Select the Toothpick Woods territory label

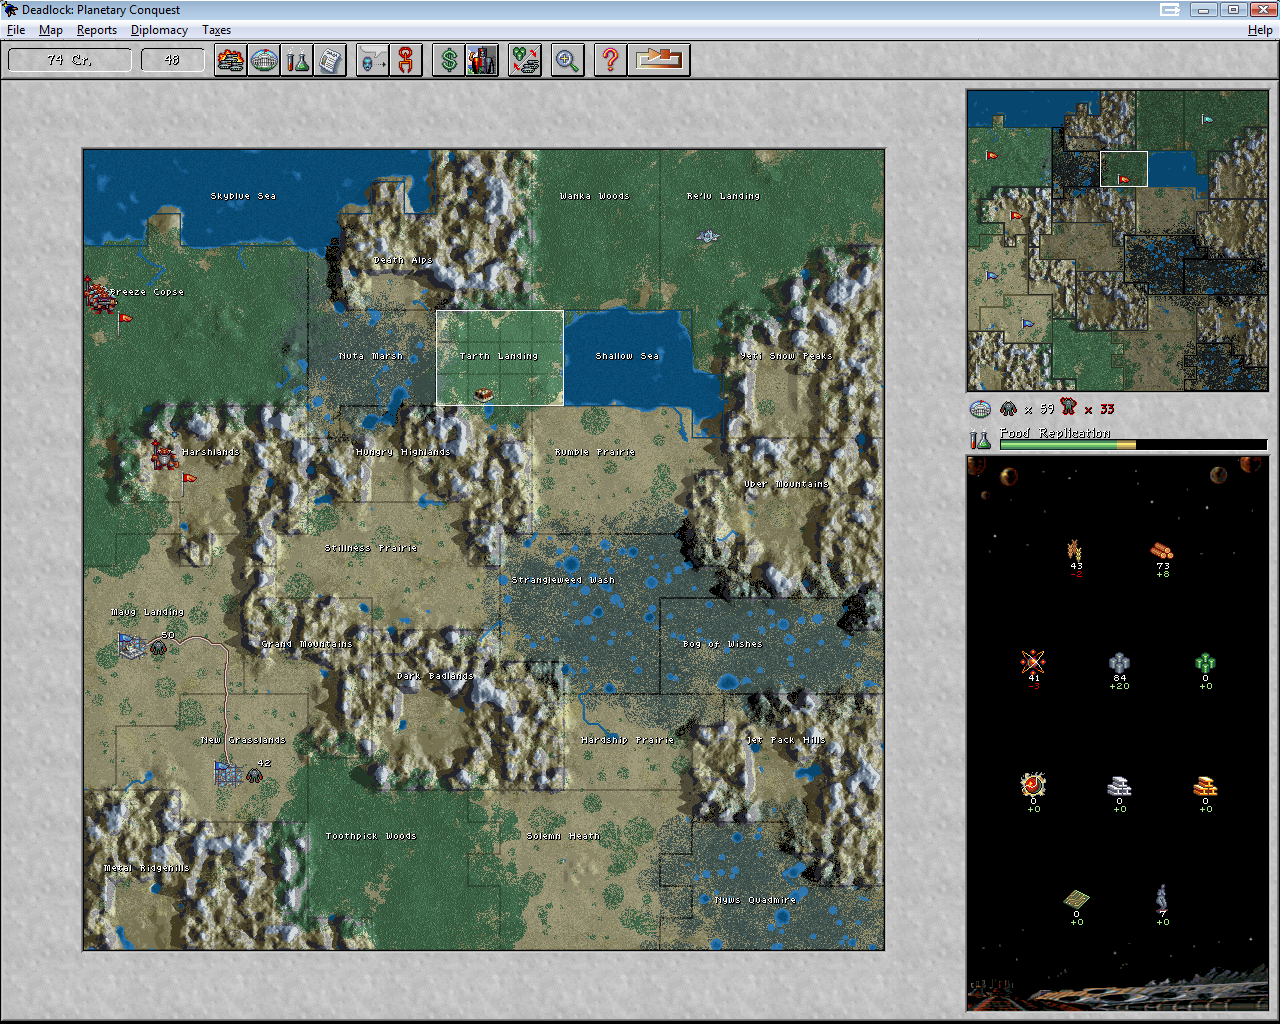[x=371, y=836]
